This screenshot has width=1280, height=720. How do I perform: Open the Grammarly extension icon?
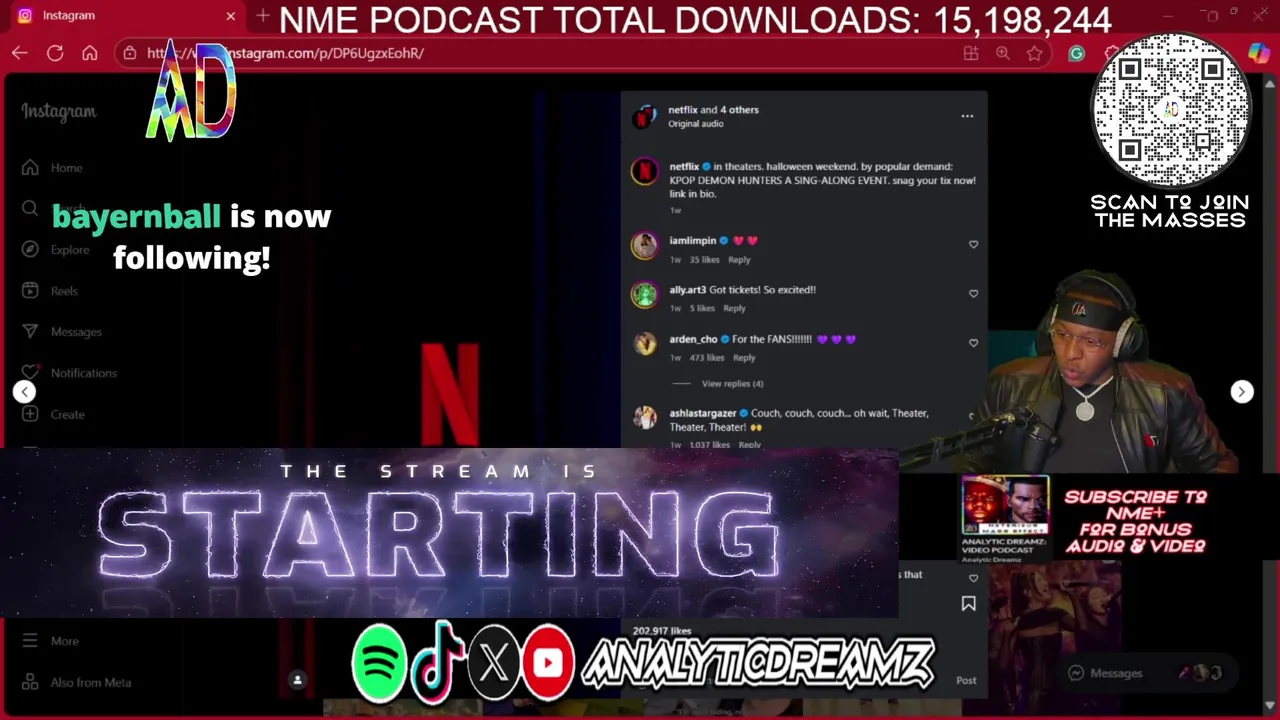click(1076, 53)
